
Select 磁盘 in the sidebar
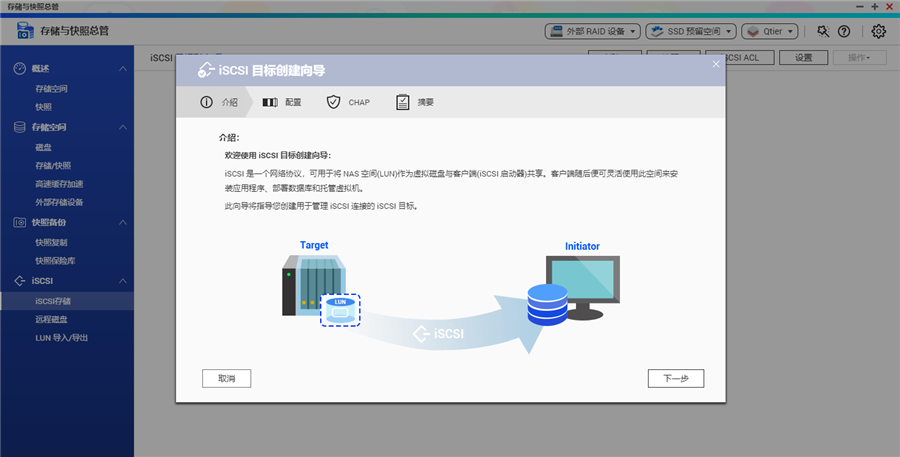[44, 146]
